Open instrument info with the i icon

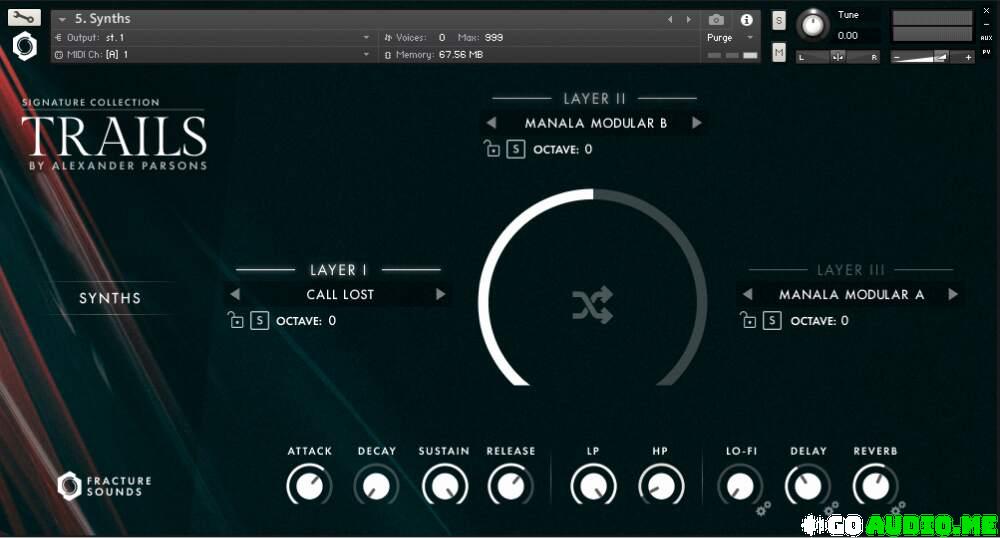click(x=746, y=20)
